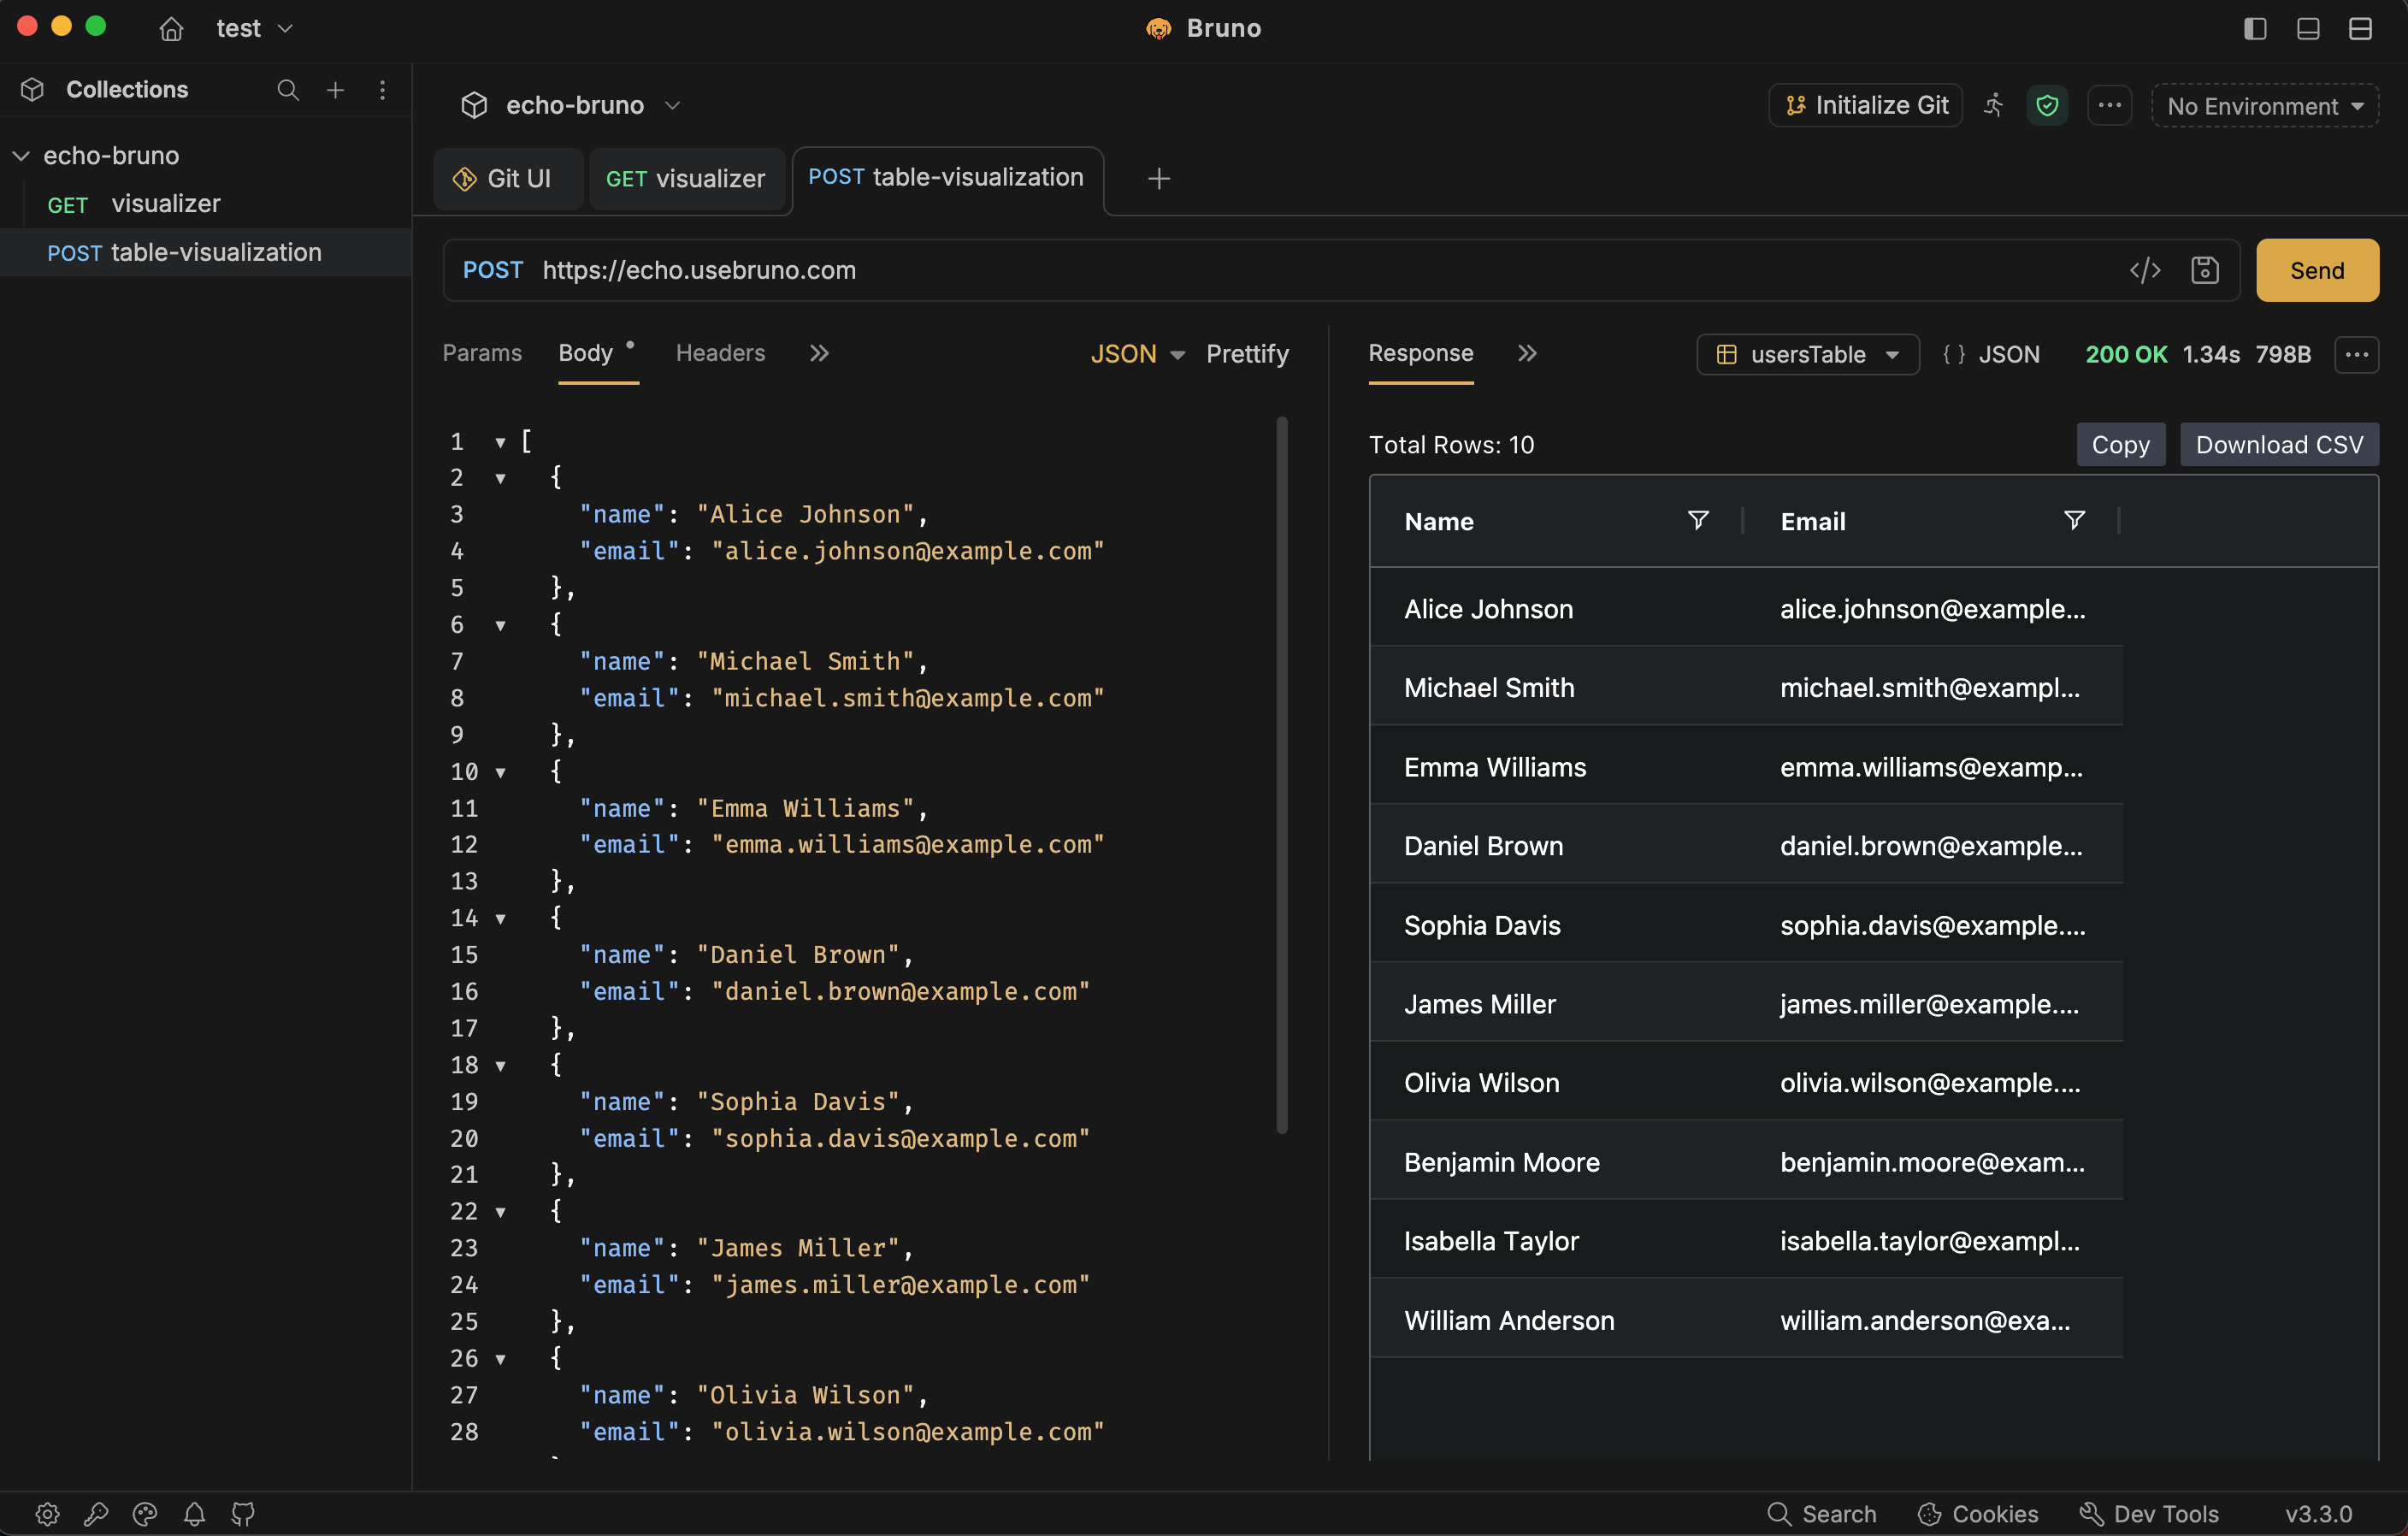This screenshot has width=2408, height=1536.
Task: Filter the Name column
Action: pos(1698,520)
